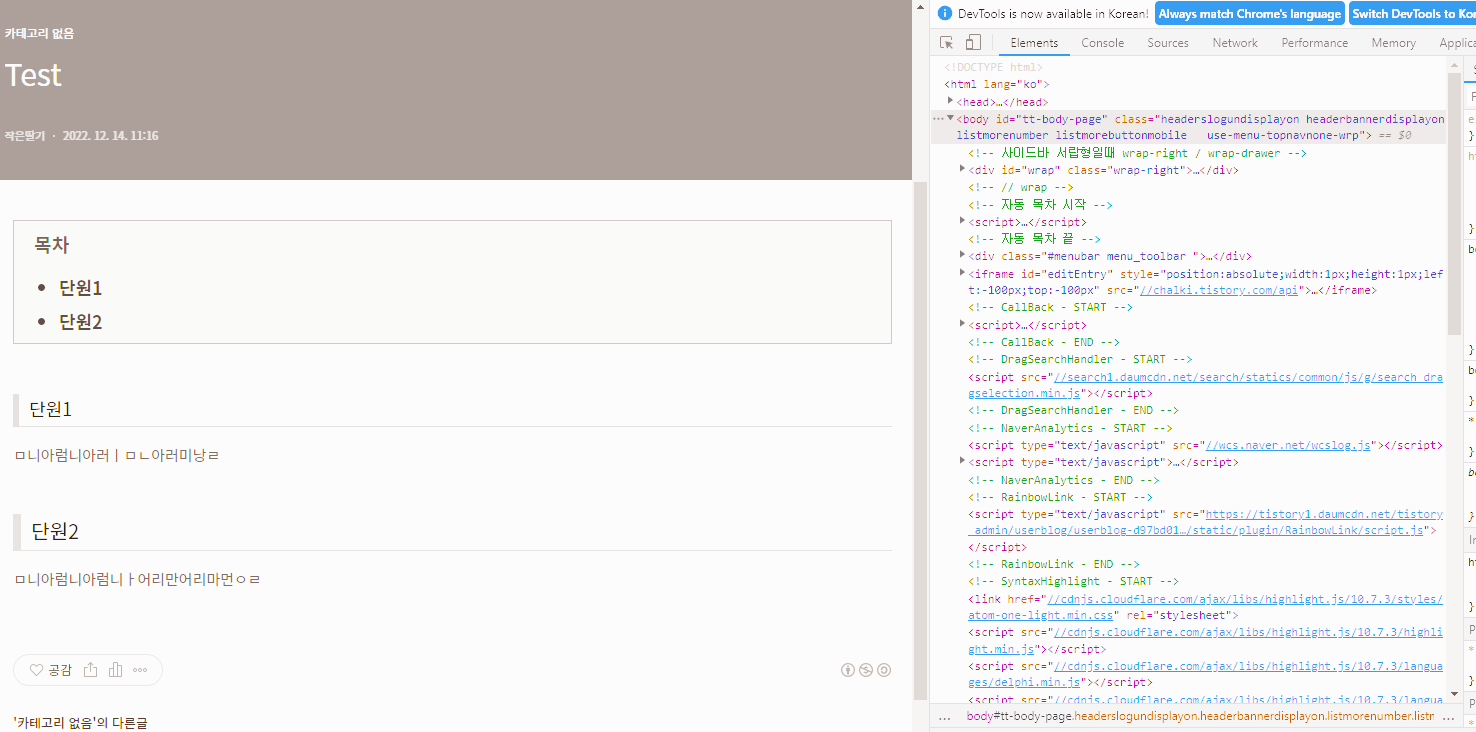Screen dimensions: 1476x732
Task: Select the 사이드바 서랍형일때 comment row
Action: 1137,153
